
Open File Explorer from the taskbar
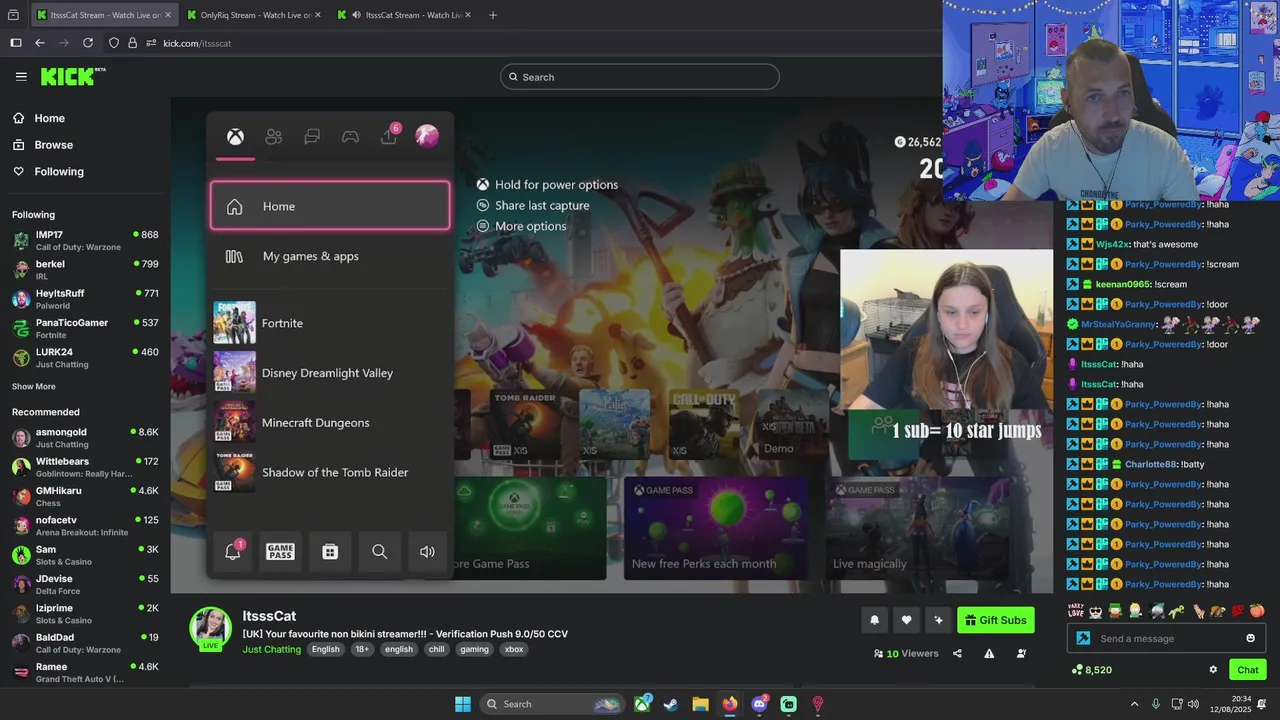[700, 704]
